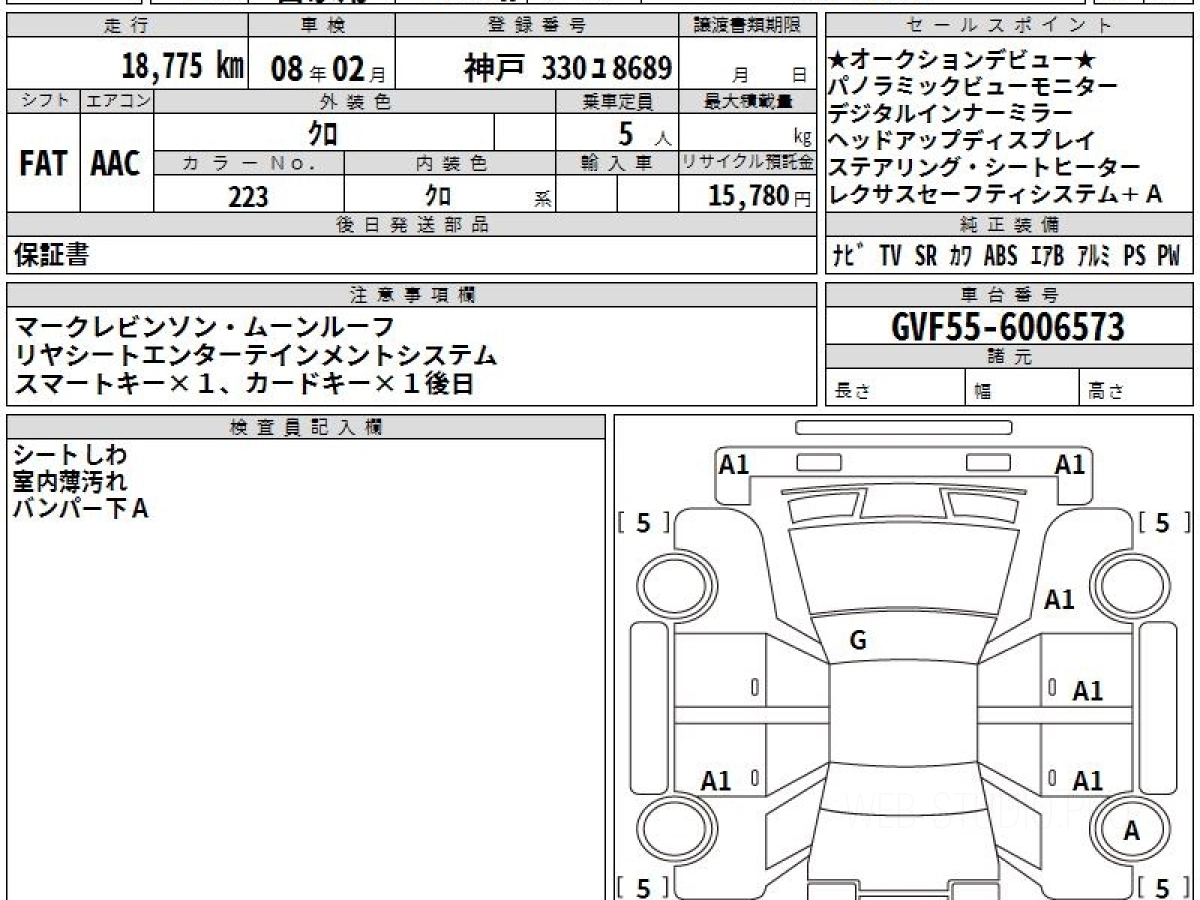The height and width of the screenshot is (900, 1200).
Task: Click the 後日発送部品 header
Action: click(x=411, y=225)
